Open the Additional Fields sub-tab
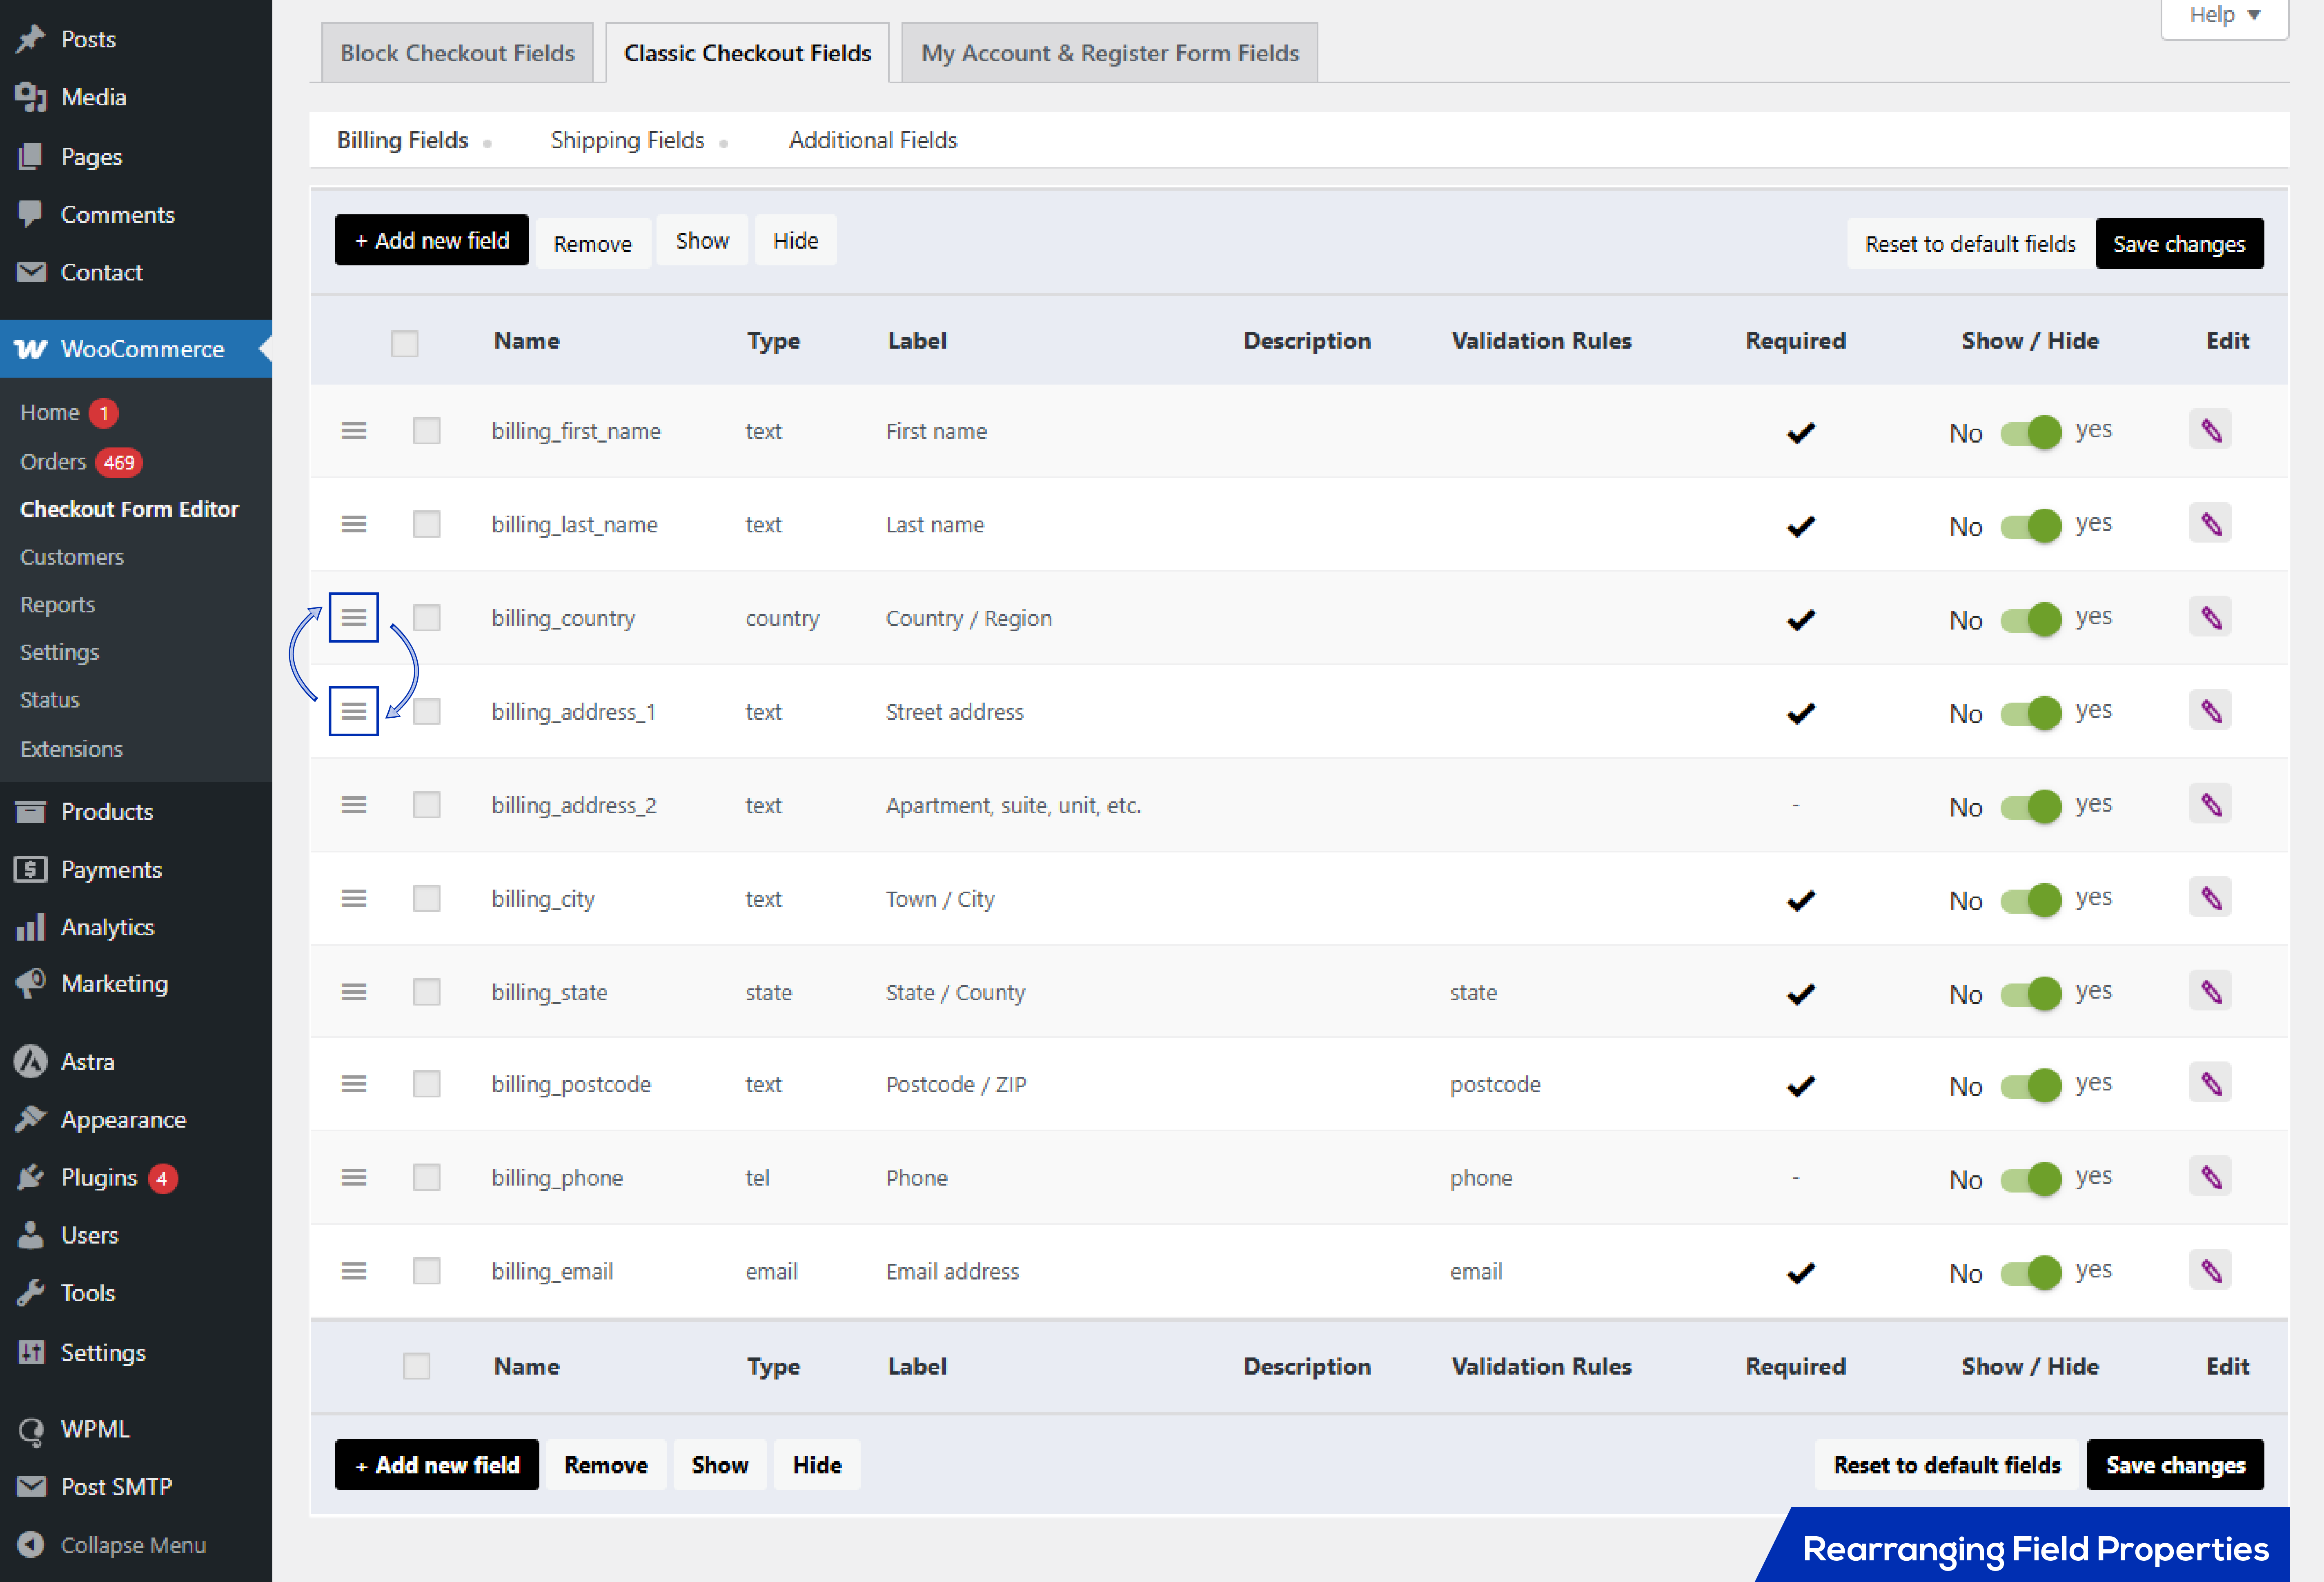Viewport: 2324px width, 1582px height. pyautogui.click(x=872, y=140)
